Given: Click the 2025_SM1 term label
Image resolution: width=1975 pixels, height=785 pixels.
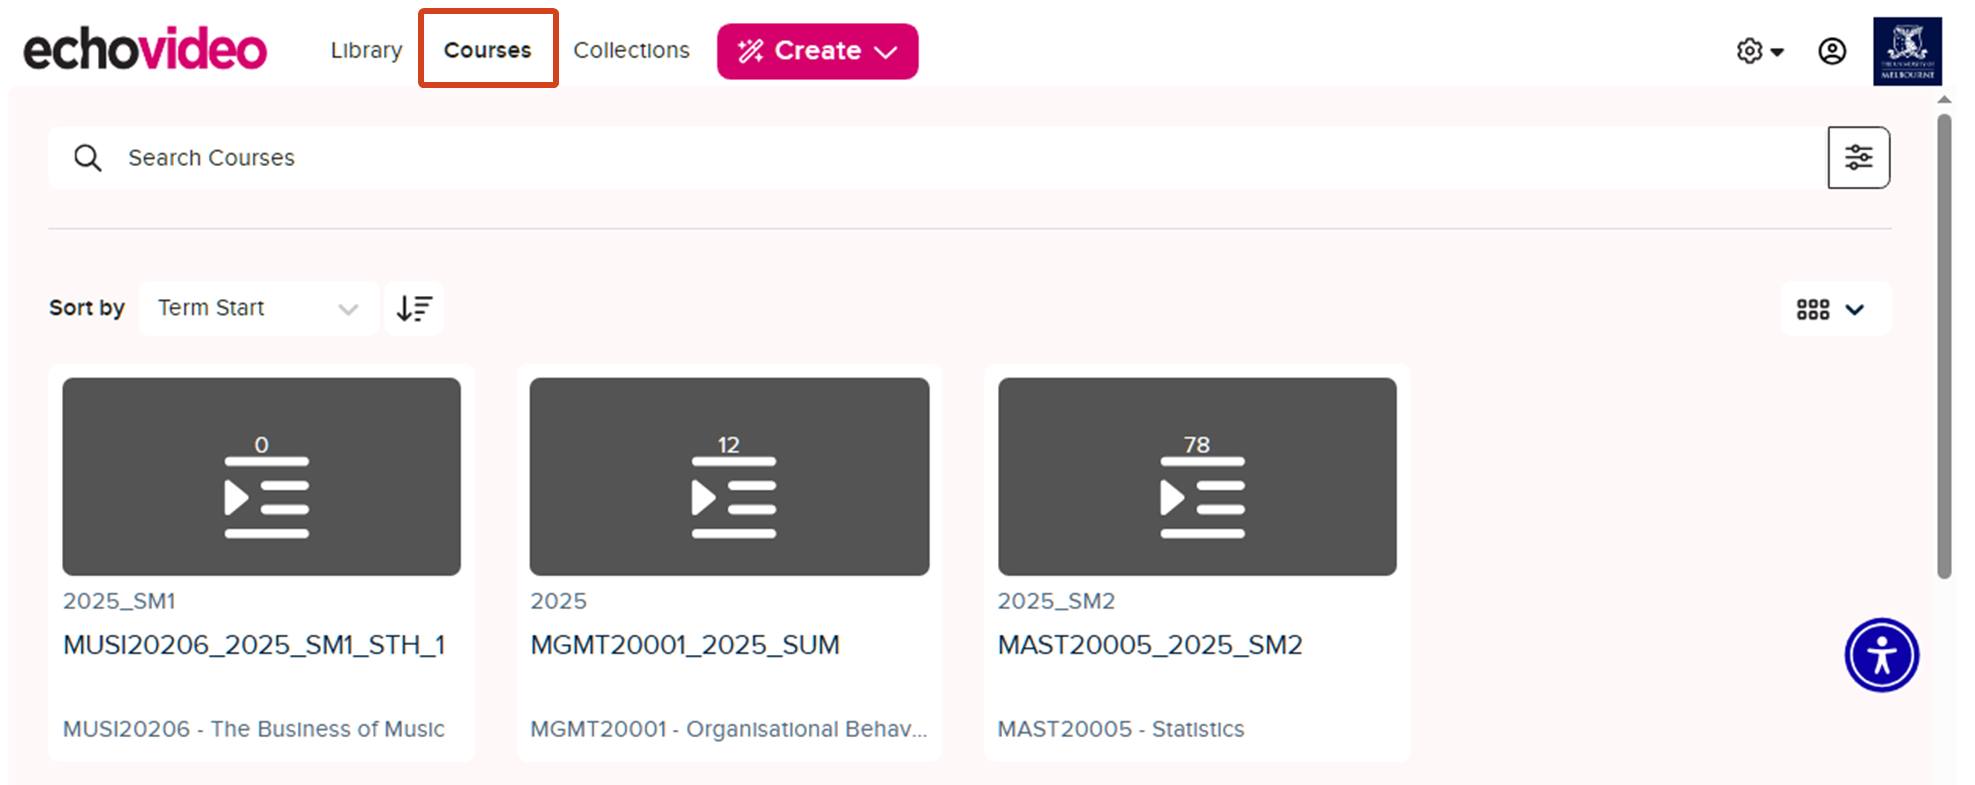Looking at the screenshot, I should coord(119,601).
